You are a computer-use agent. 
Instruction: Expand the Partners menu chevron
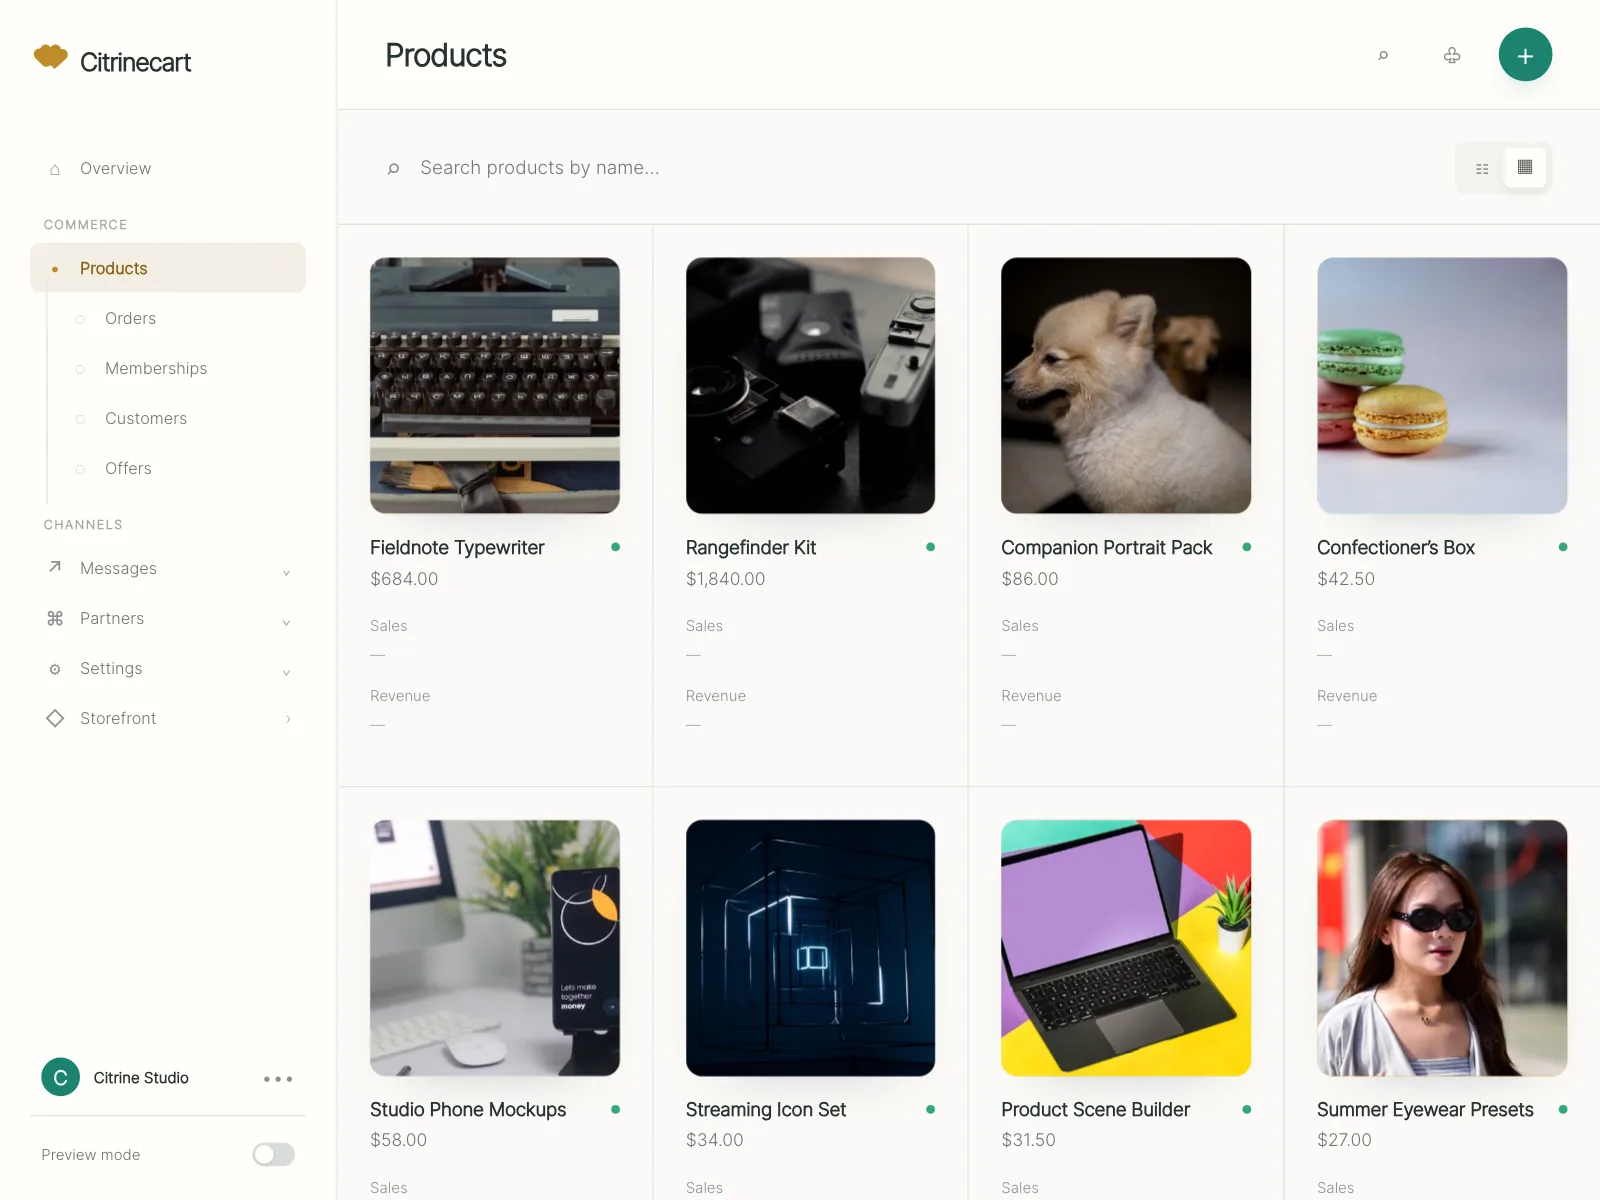pyautogui.click(x=286, y=622)
